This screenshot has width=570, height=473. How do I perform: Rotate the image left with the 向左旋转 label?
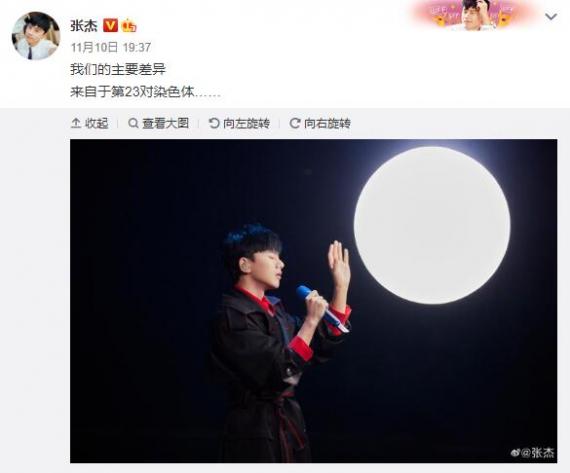click(246, 123)
